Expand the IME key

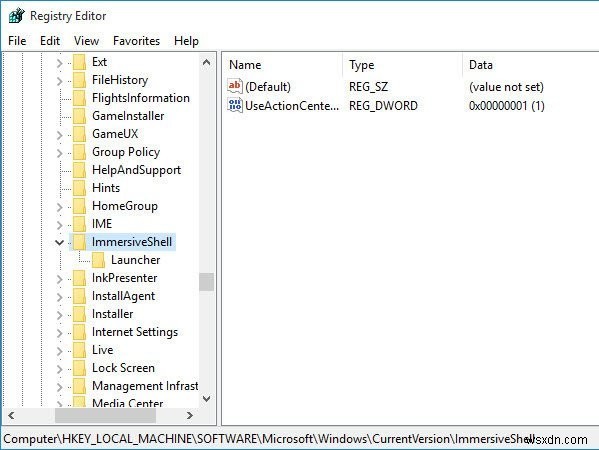[59, 225]
